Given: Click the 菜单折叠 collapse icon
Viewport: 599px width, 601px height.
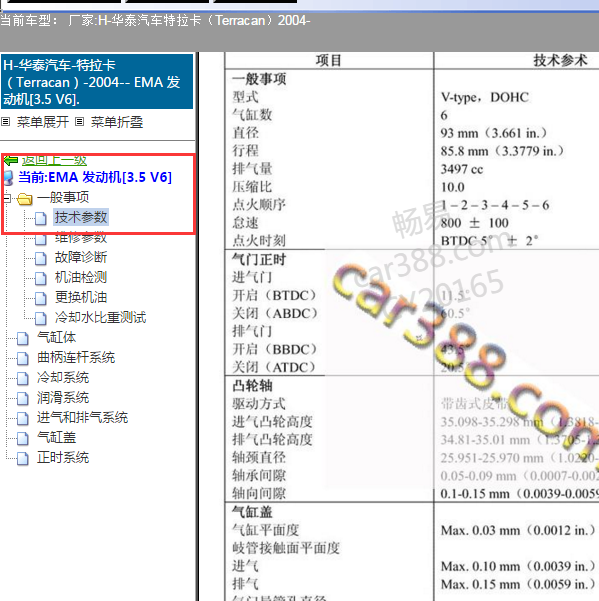Looking at the screenshot, I should click(x=79, y=122).
